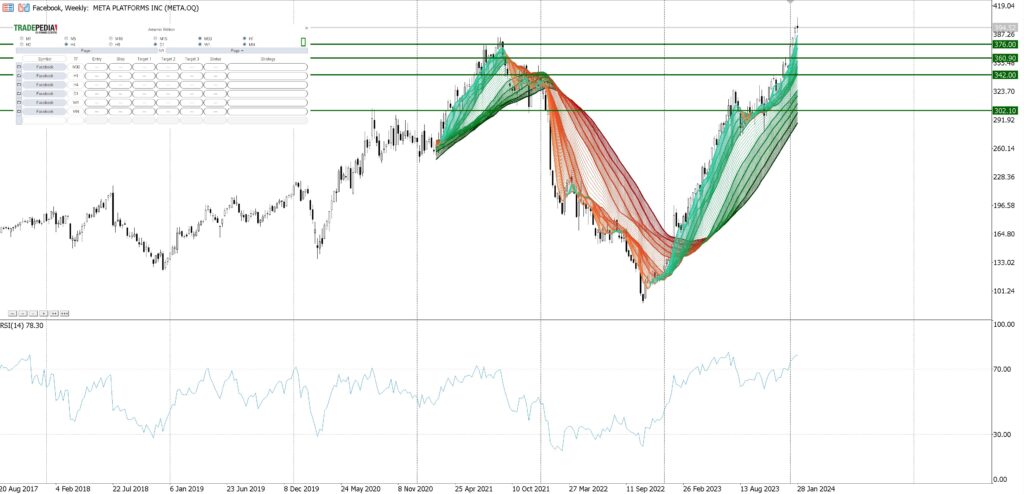Click the row icon beside the H1 Facebook row

coord(19,76)
